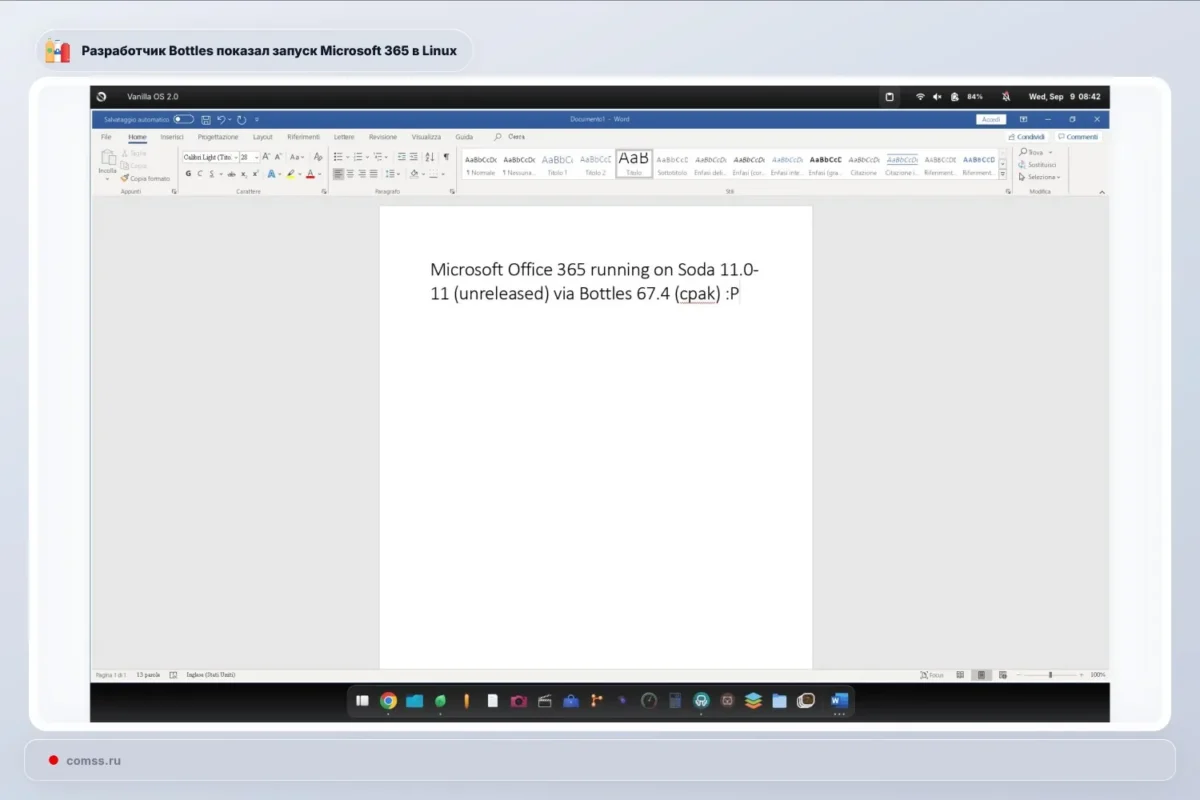
Task: Align text left
Action: pyautogui.click(x=338, y=174)
